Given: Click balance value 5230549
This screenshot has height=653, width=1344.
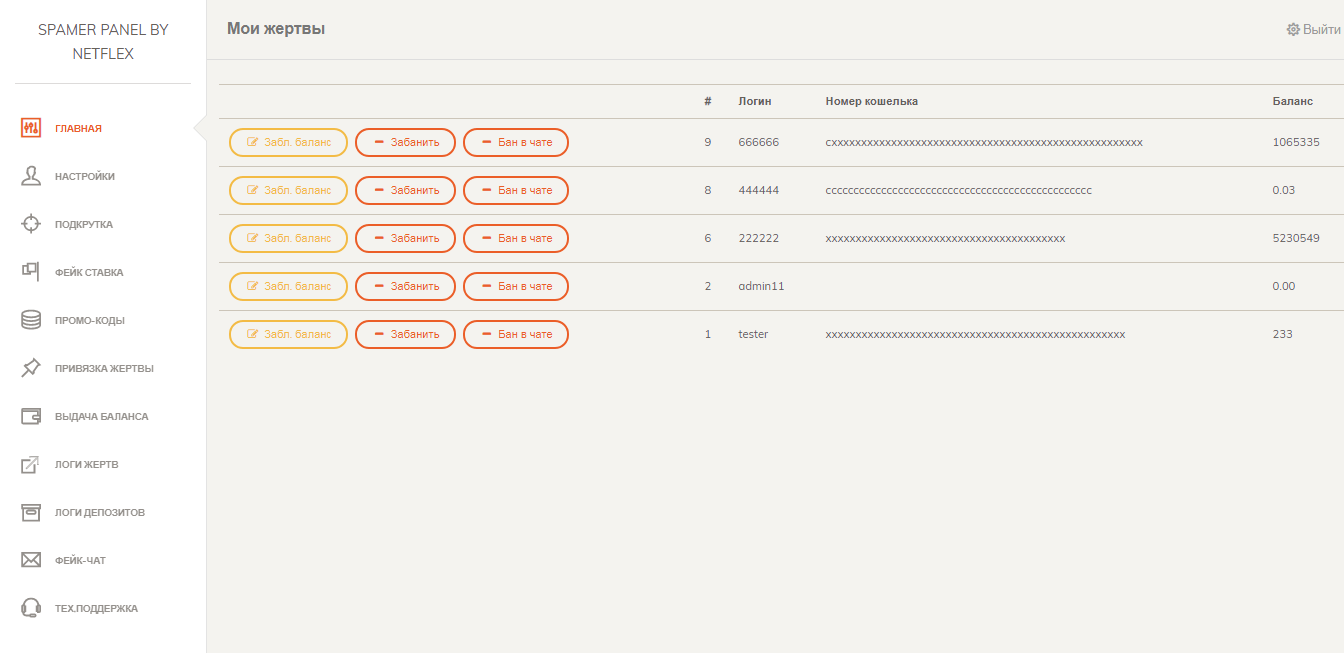Looking at the screenshot, I should tap(1296, 238).
